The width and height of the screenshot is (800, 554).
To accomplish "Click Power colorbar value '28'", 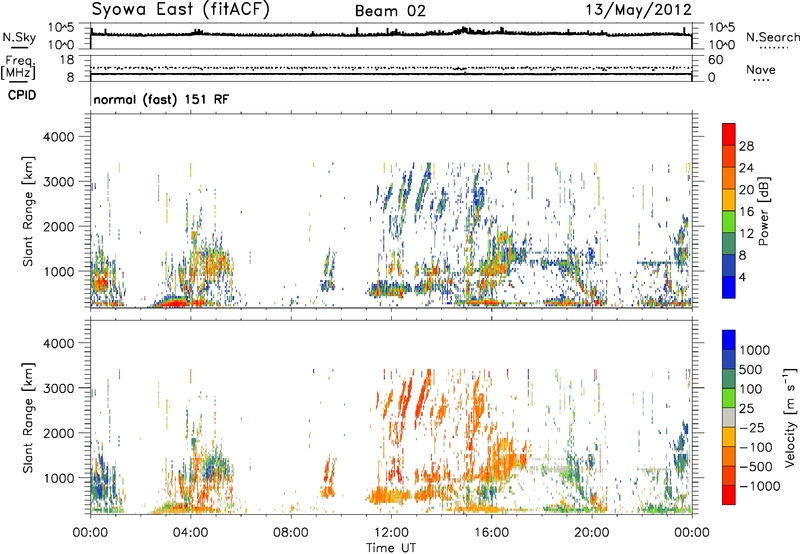I will (746, 146).
